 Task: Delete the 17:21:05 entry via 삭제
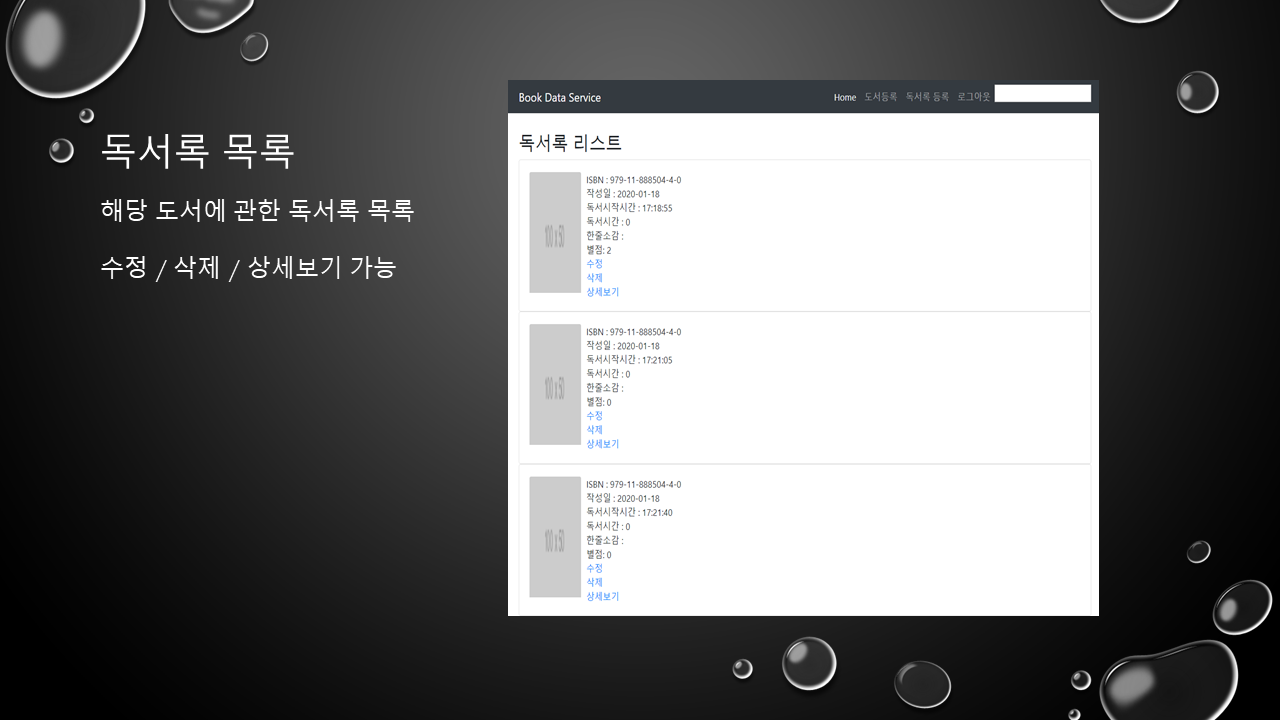click(594, 430)
